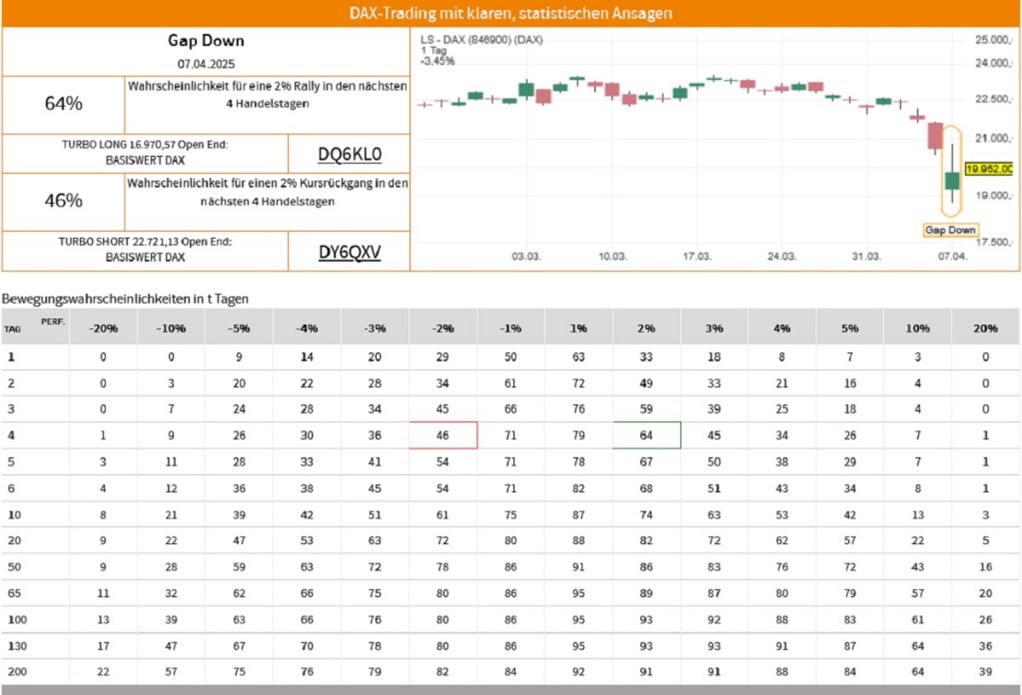The image size is (1022, 695).
Task: Click the orange DAX-Trading header banner
Action: (511, 14)
